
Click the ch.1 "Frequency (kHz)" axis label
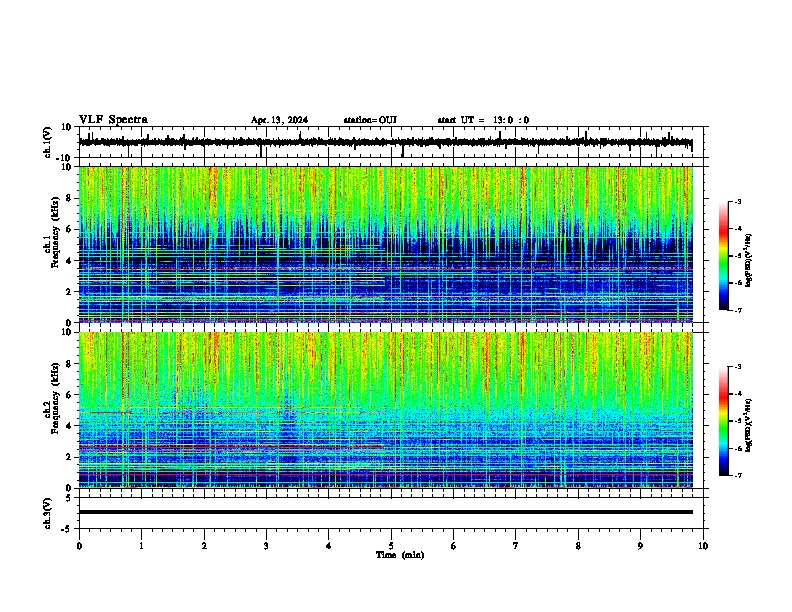[x=55, y=233]
